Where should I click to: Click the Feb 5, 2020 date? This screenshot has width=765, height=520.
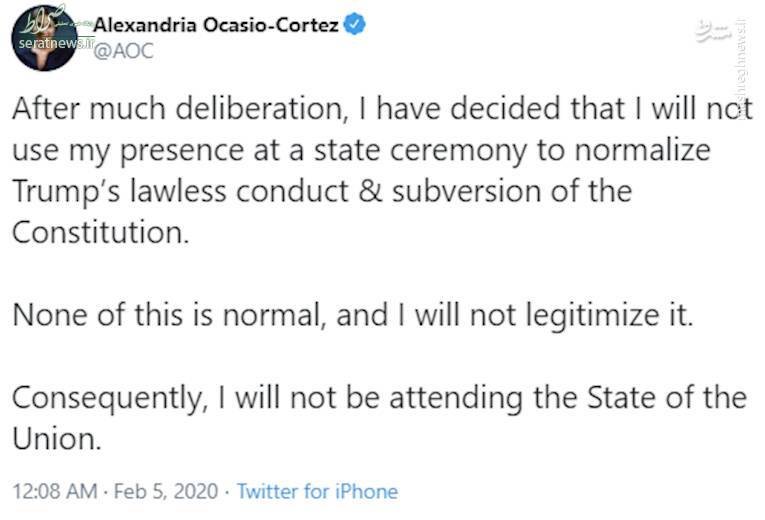click(166, 491)
